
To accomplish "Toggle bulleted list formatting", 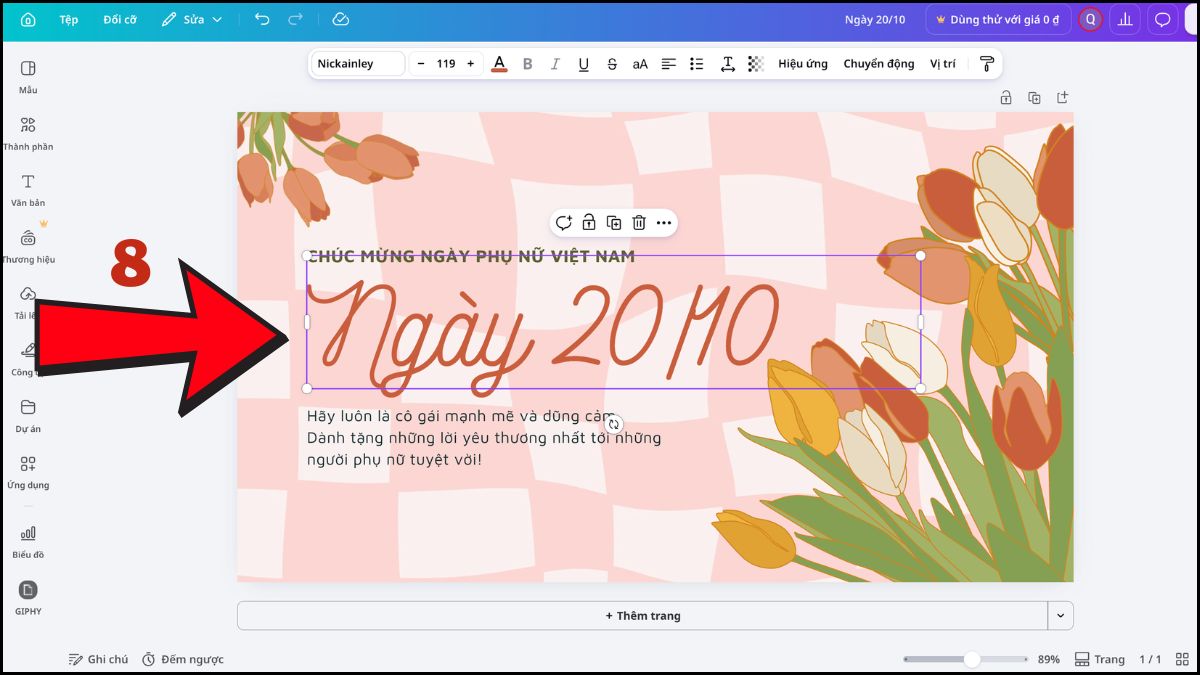I will [697, 64].
